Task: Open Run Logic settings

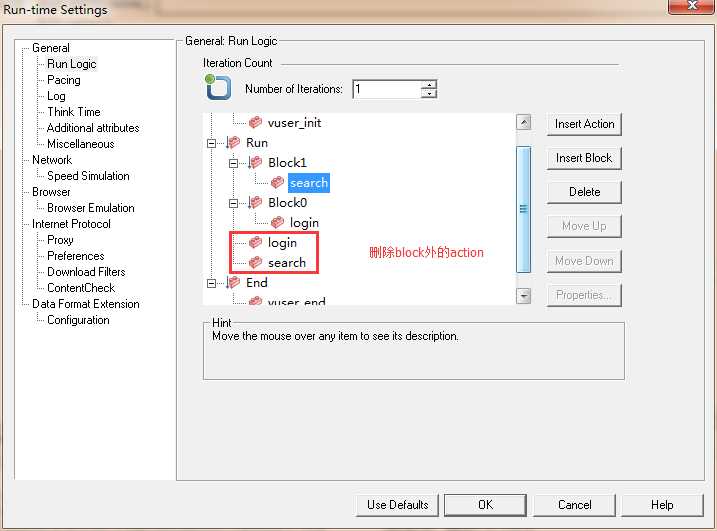Action: pyautogui.click(x=72, y=64)
